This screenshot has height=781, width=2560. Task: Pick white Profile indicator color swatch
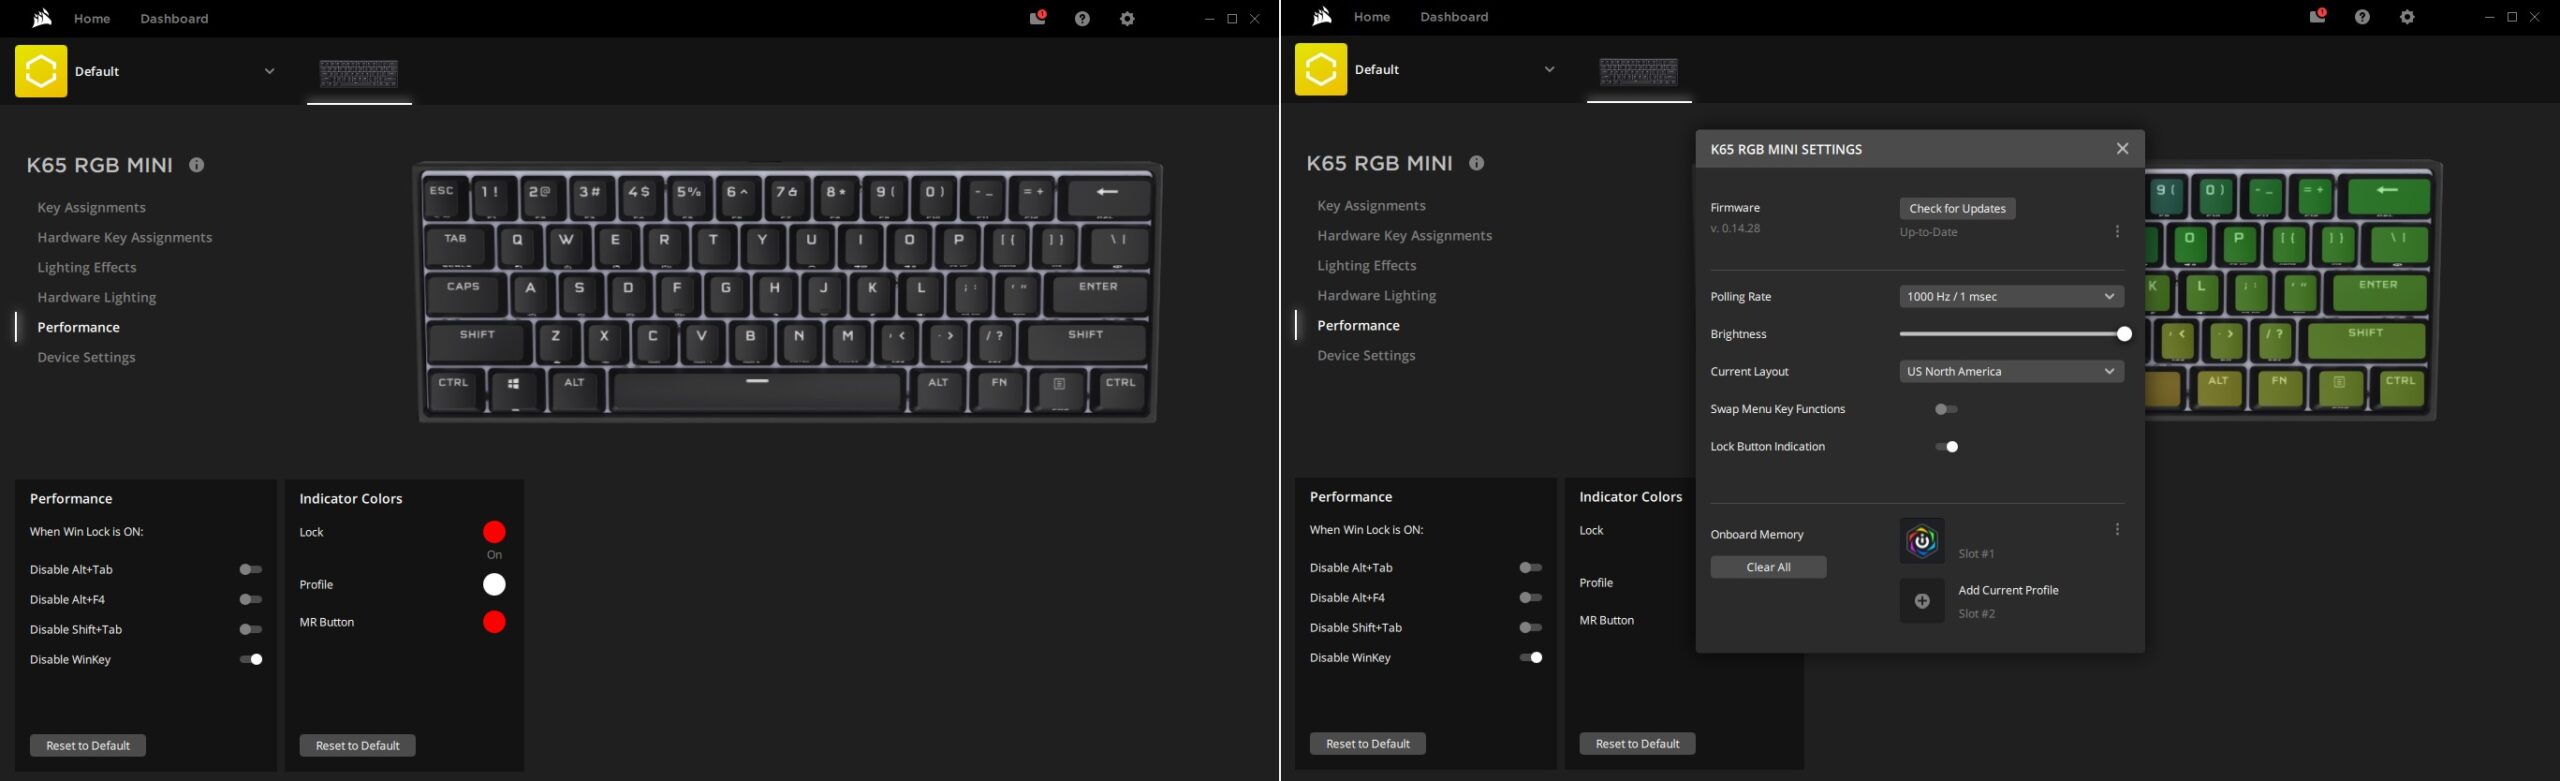point(494,584)
